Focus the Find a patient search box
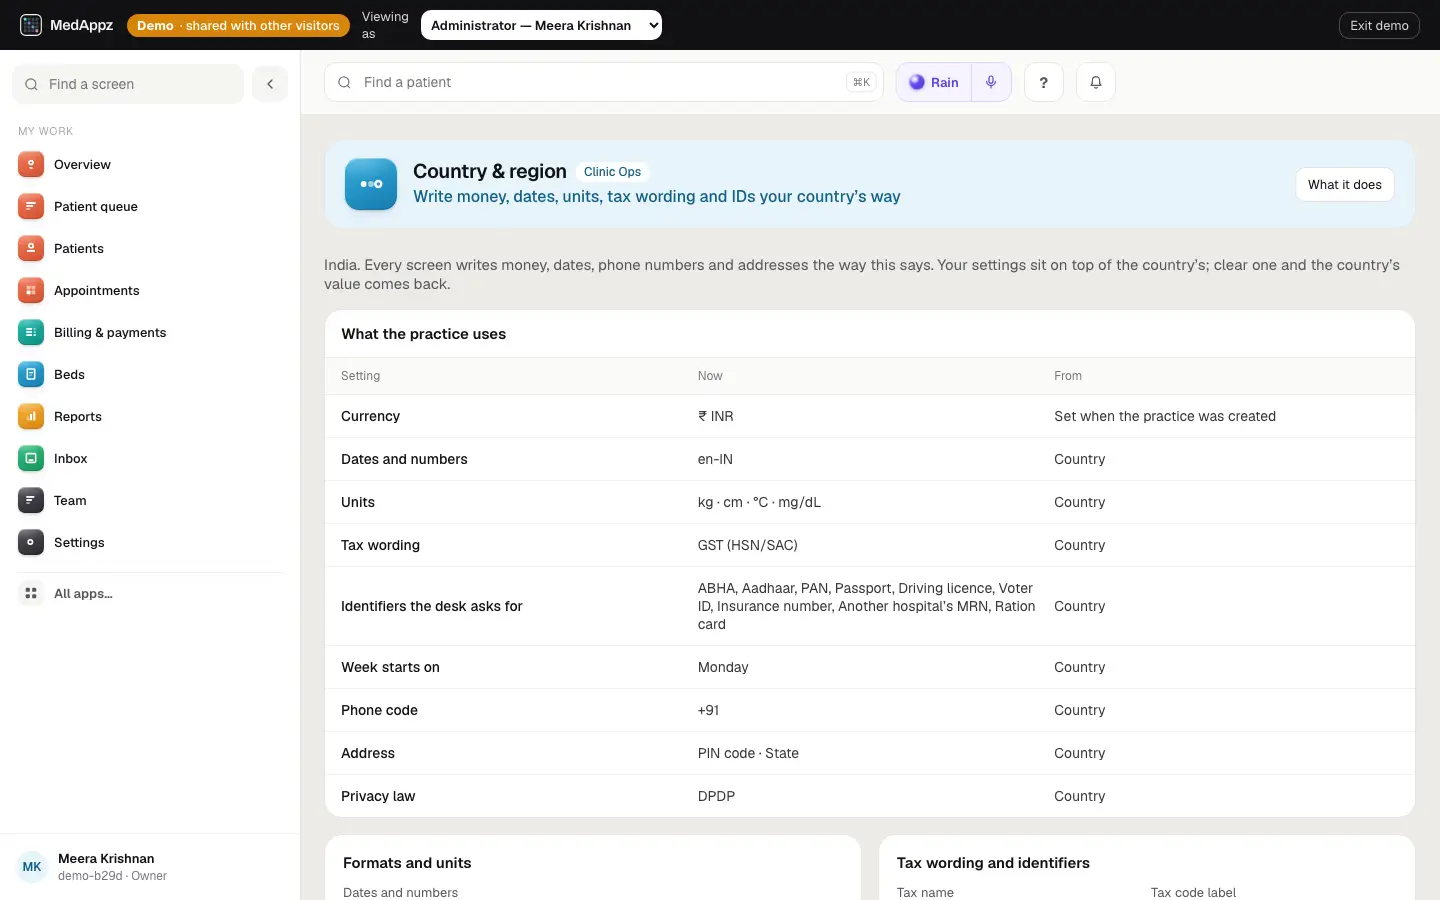 (x=604, y=82)
